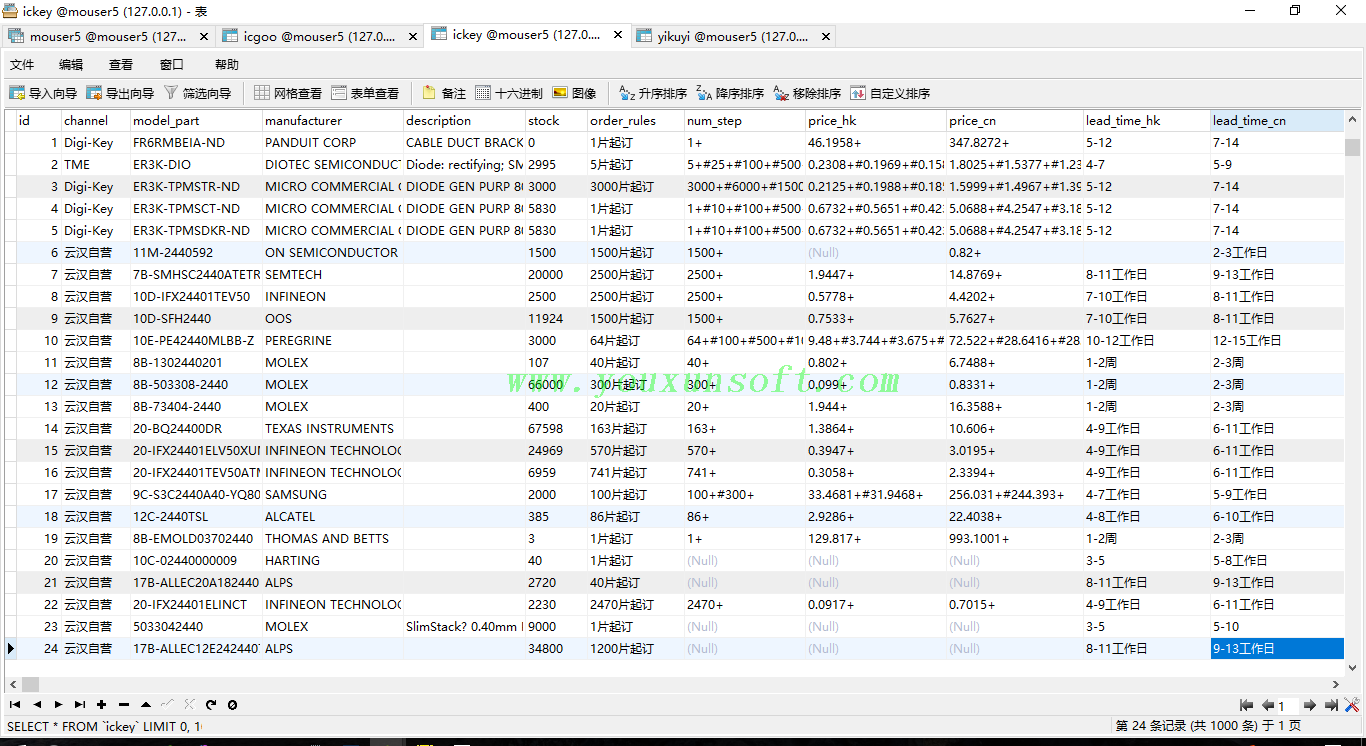Apply 升序排序 ascending sort
This screenshot has height=746, width=1366.
(653, 93)
